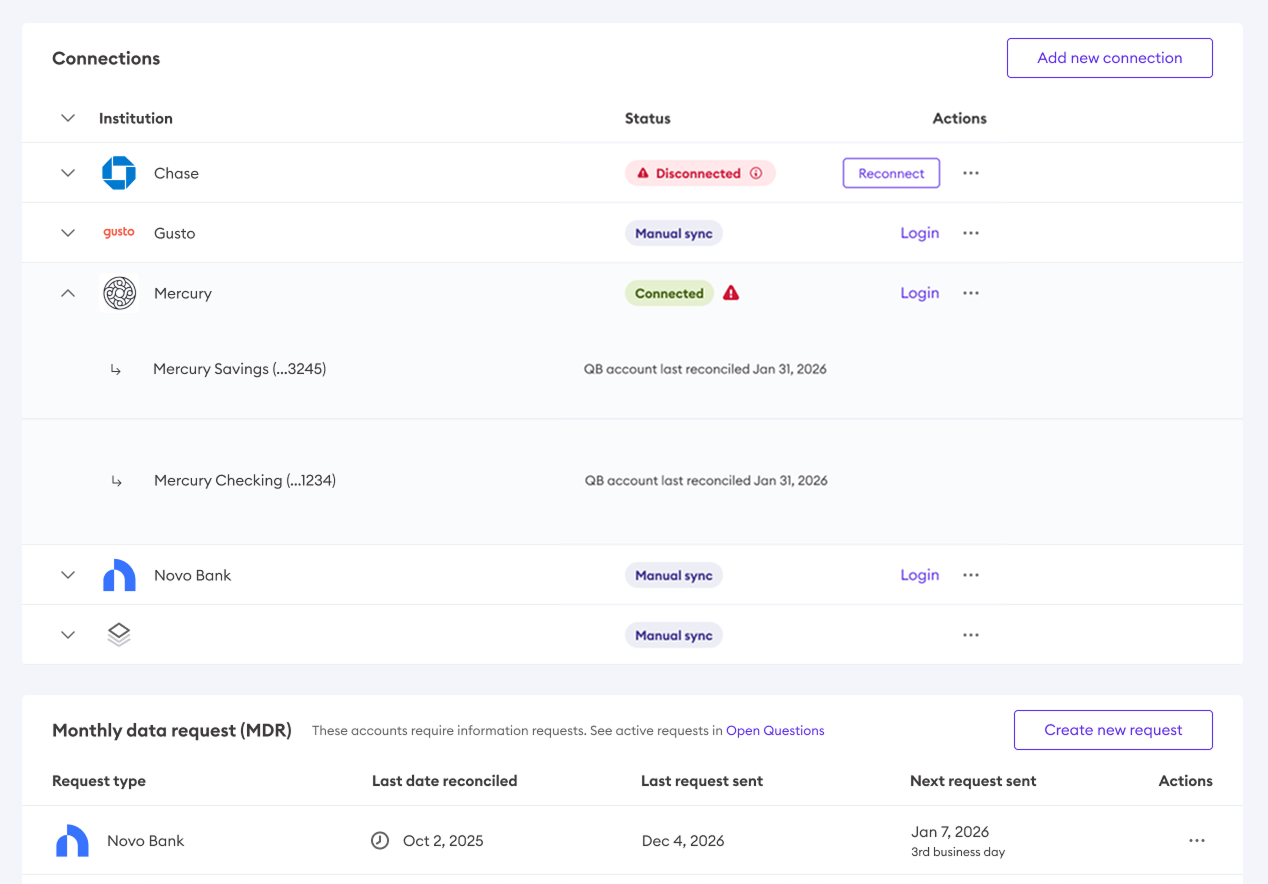1268x884 pixels.
Task: Click the Next request sent column header
Action: click(973, 781)
